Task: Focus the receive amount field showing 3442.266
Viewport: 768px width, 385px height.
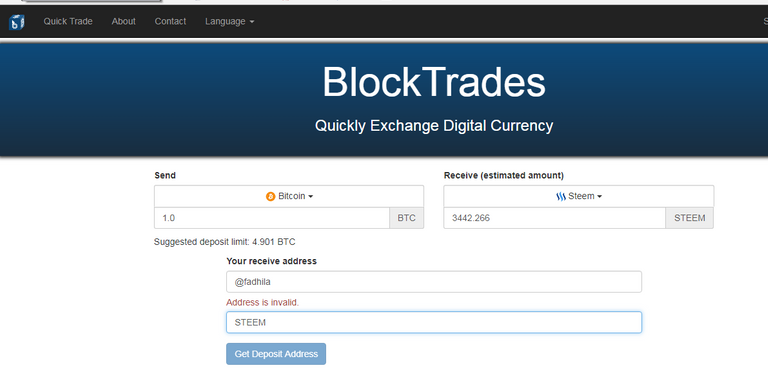Action: click(x=554, y=218)
